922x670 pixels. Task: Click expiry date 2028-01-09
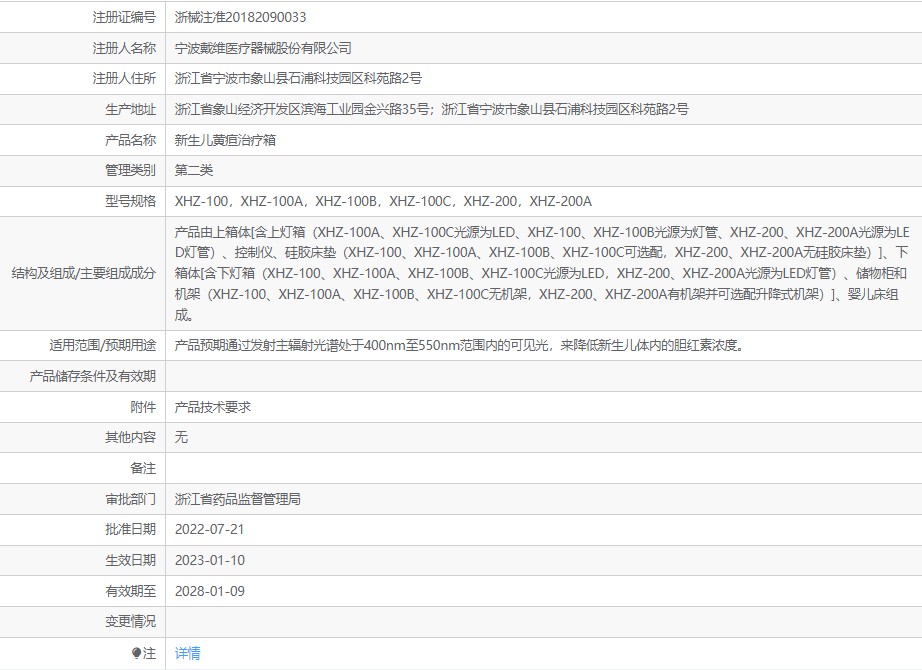(x=210, y=591)
